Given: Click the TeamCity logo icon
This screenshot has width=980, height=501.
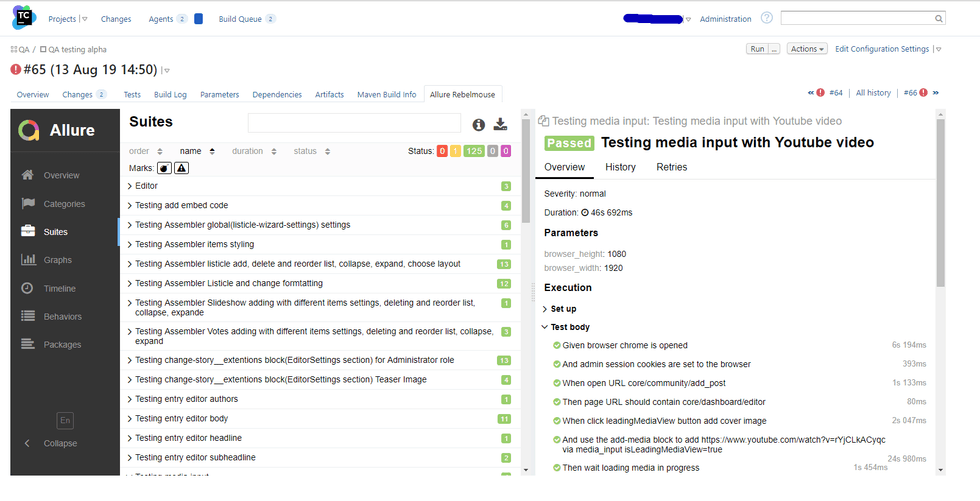Looking at the screenshot, I should tap(22, 18).
